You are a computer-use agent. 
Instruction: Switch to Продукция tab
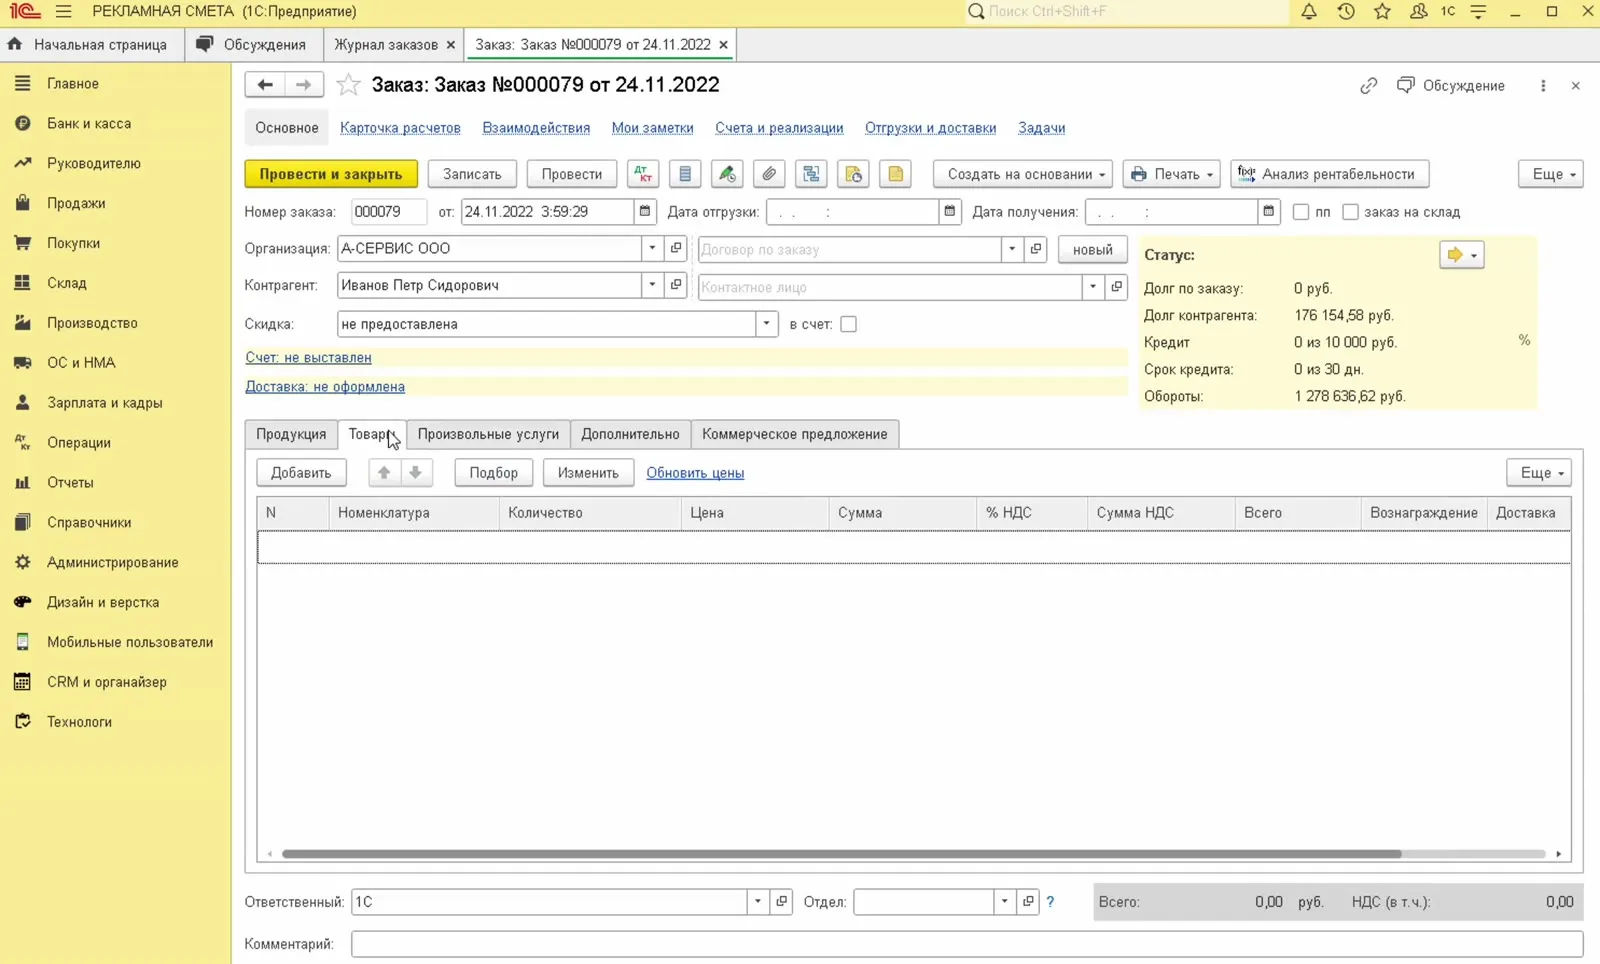click(291, 434)
